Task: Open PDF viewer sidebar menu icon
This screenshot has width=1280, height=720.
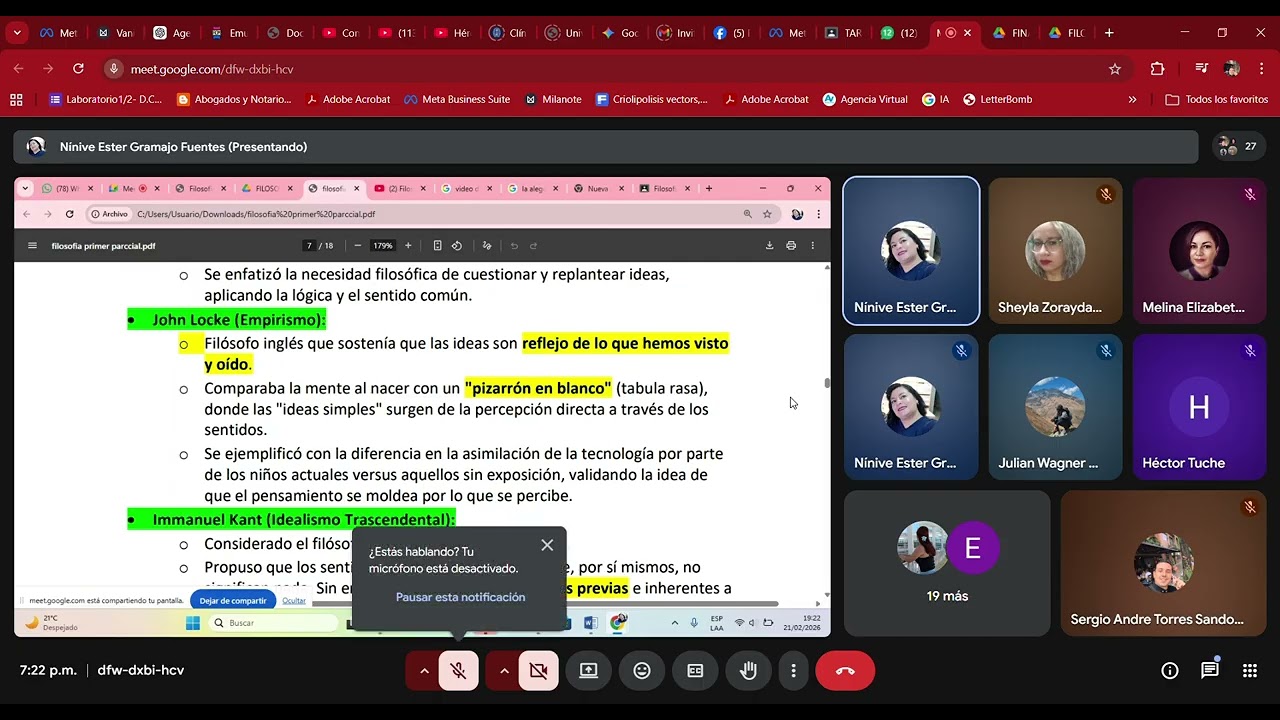Action: (x=32, y=245)
